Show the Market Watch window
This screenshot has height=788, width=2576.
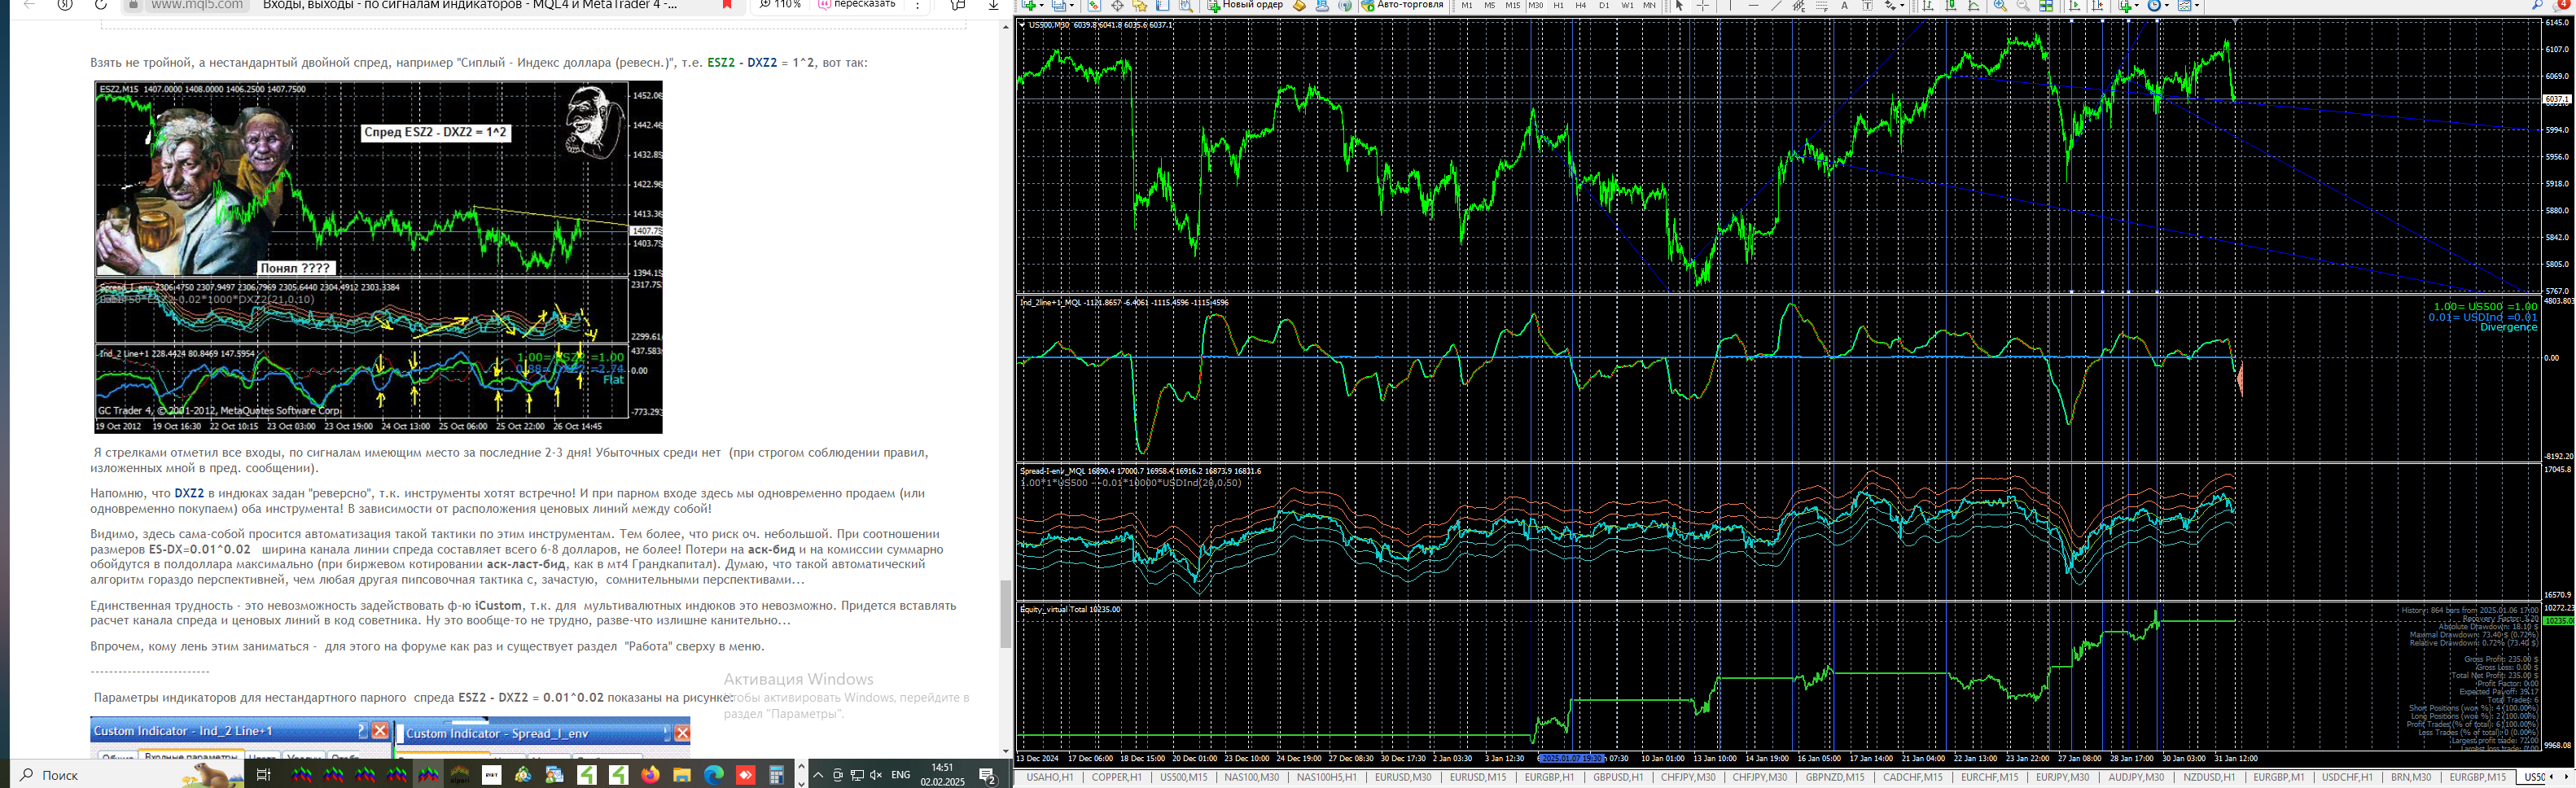(1094, 6)
